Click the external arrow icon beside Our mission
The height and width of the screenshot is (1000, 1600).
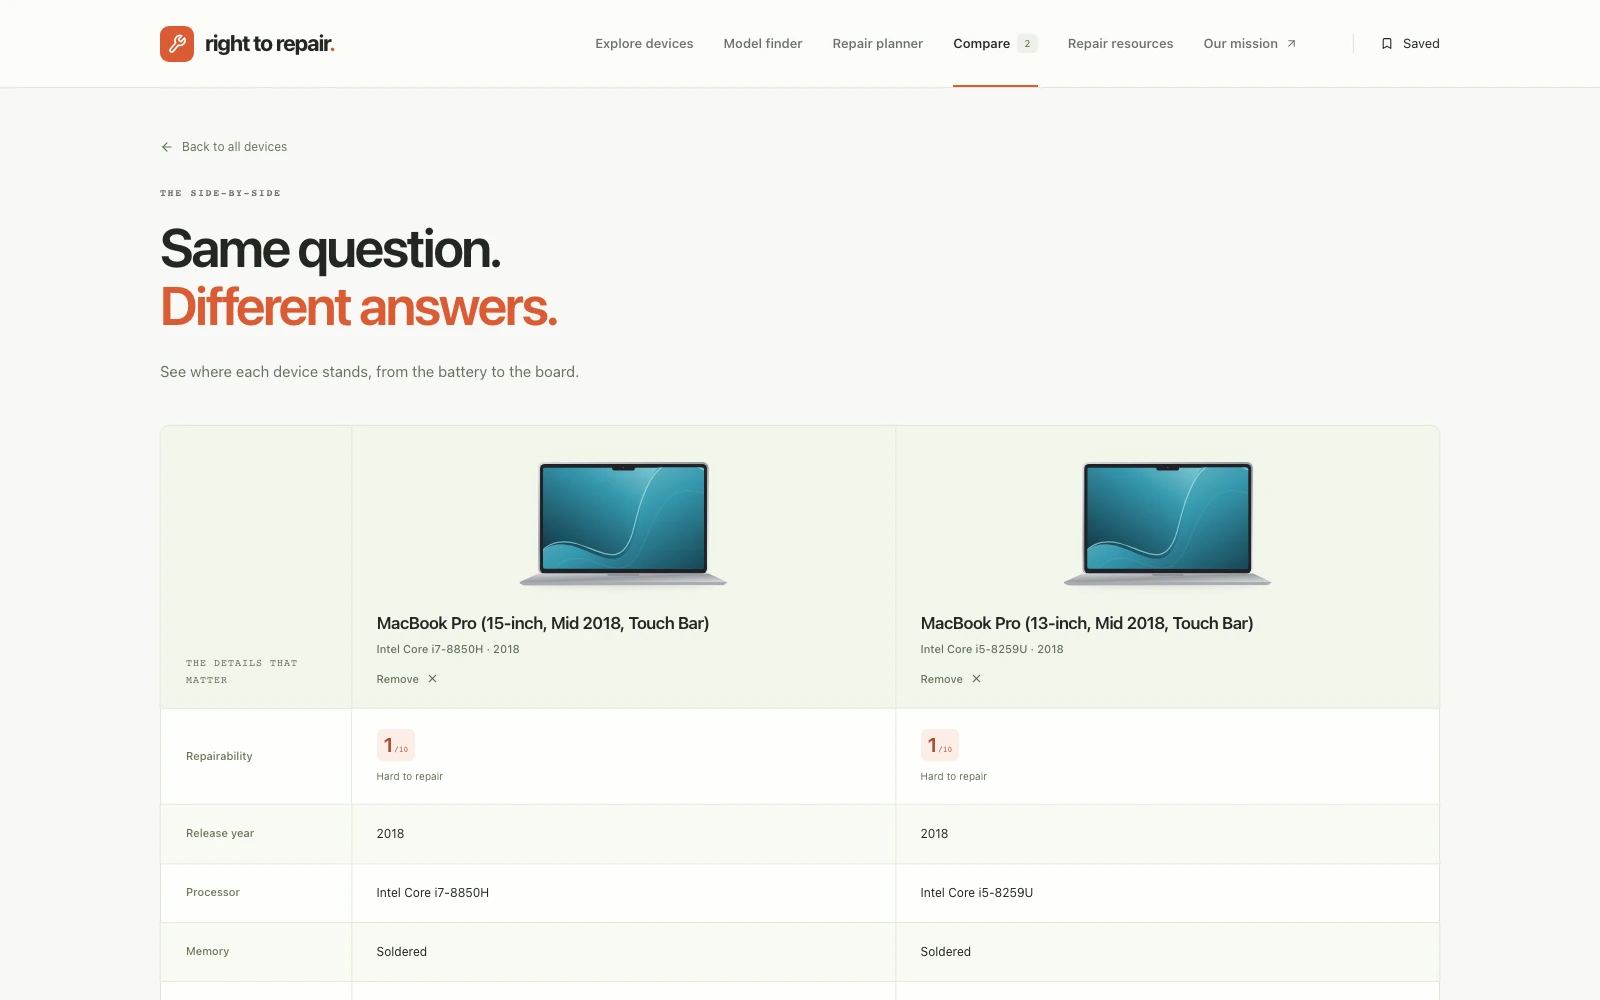point(1291,44)
